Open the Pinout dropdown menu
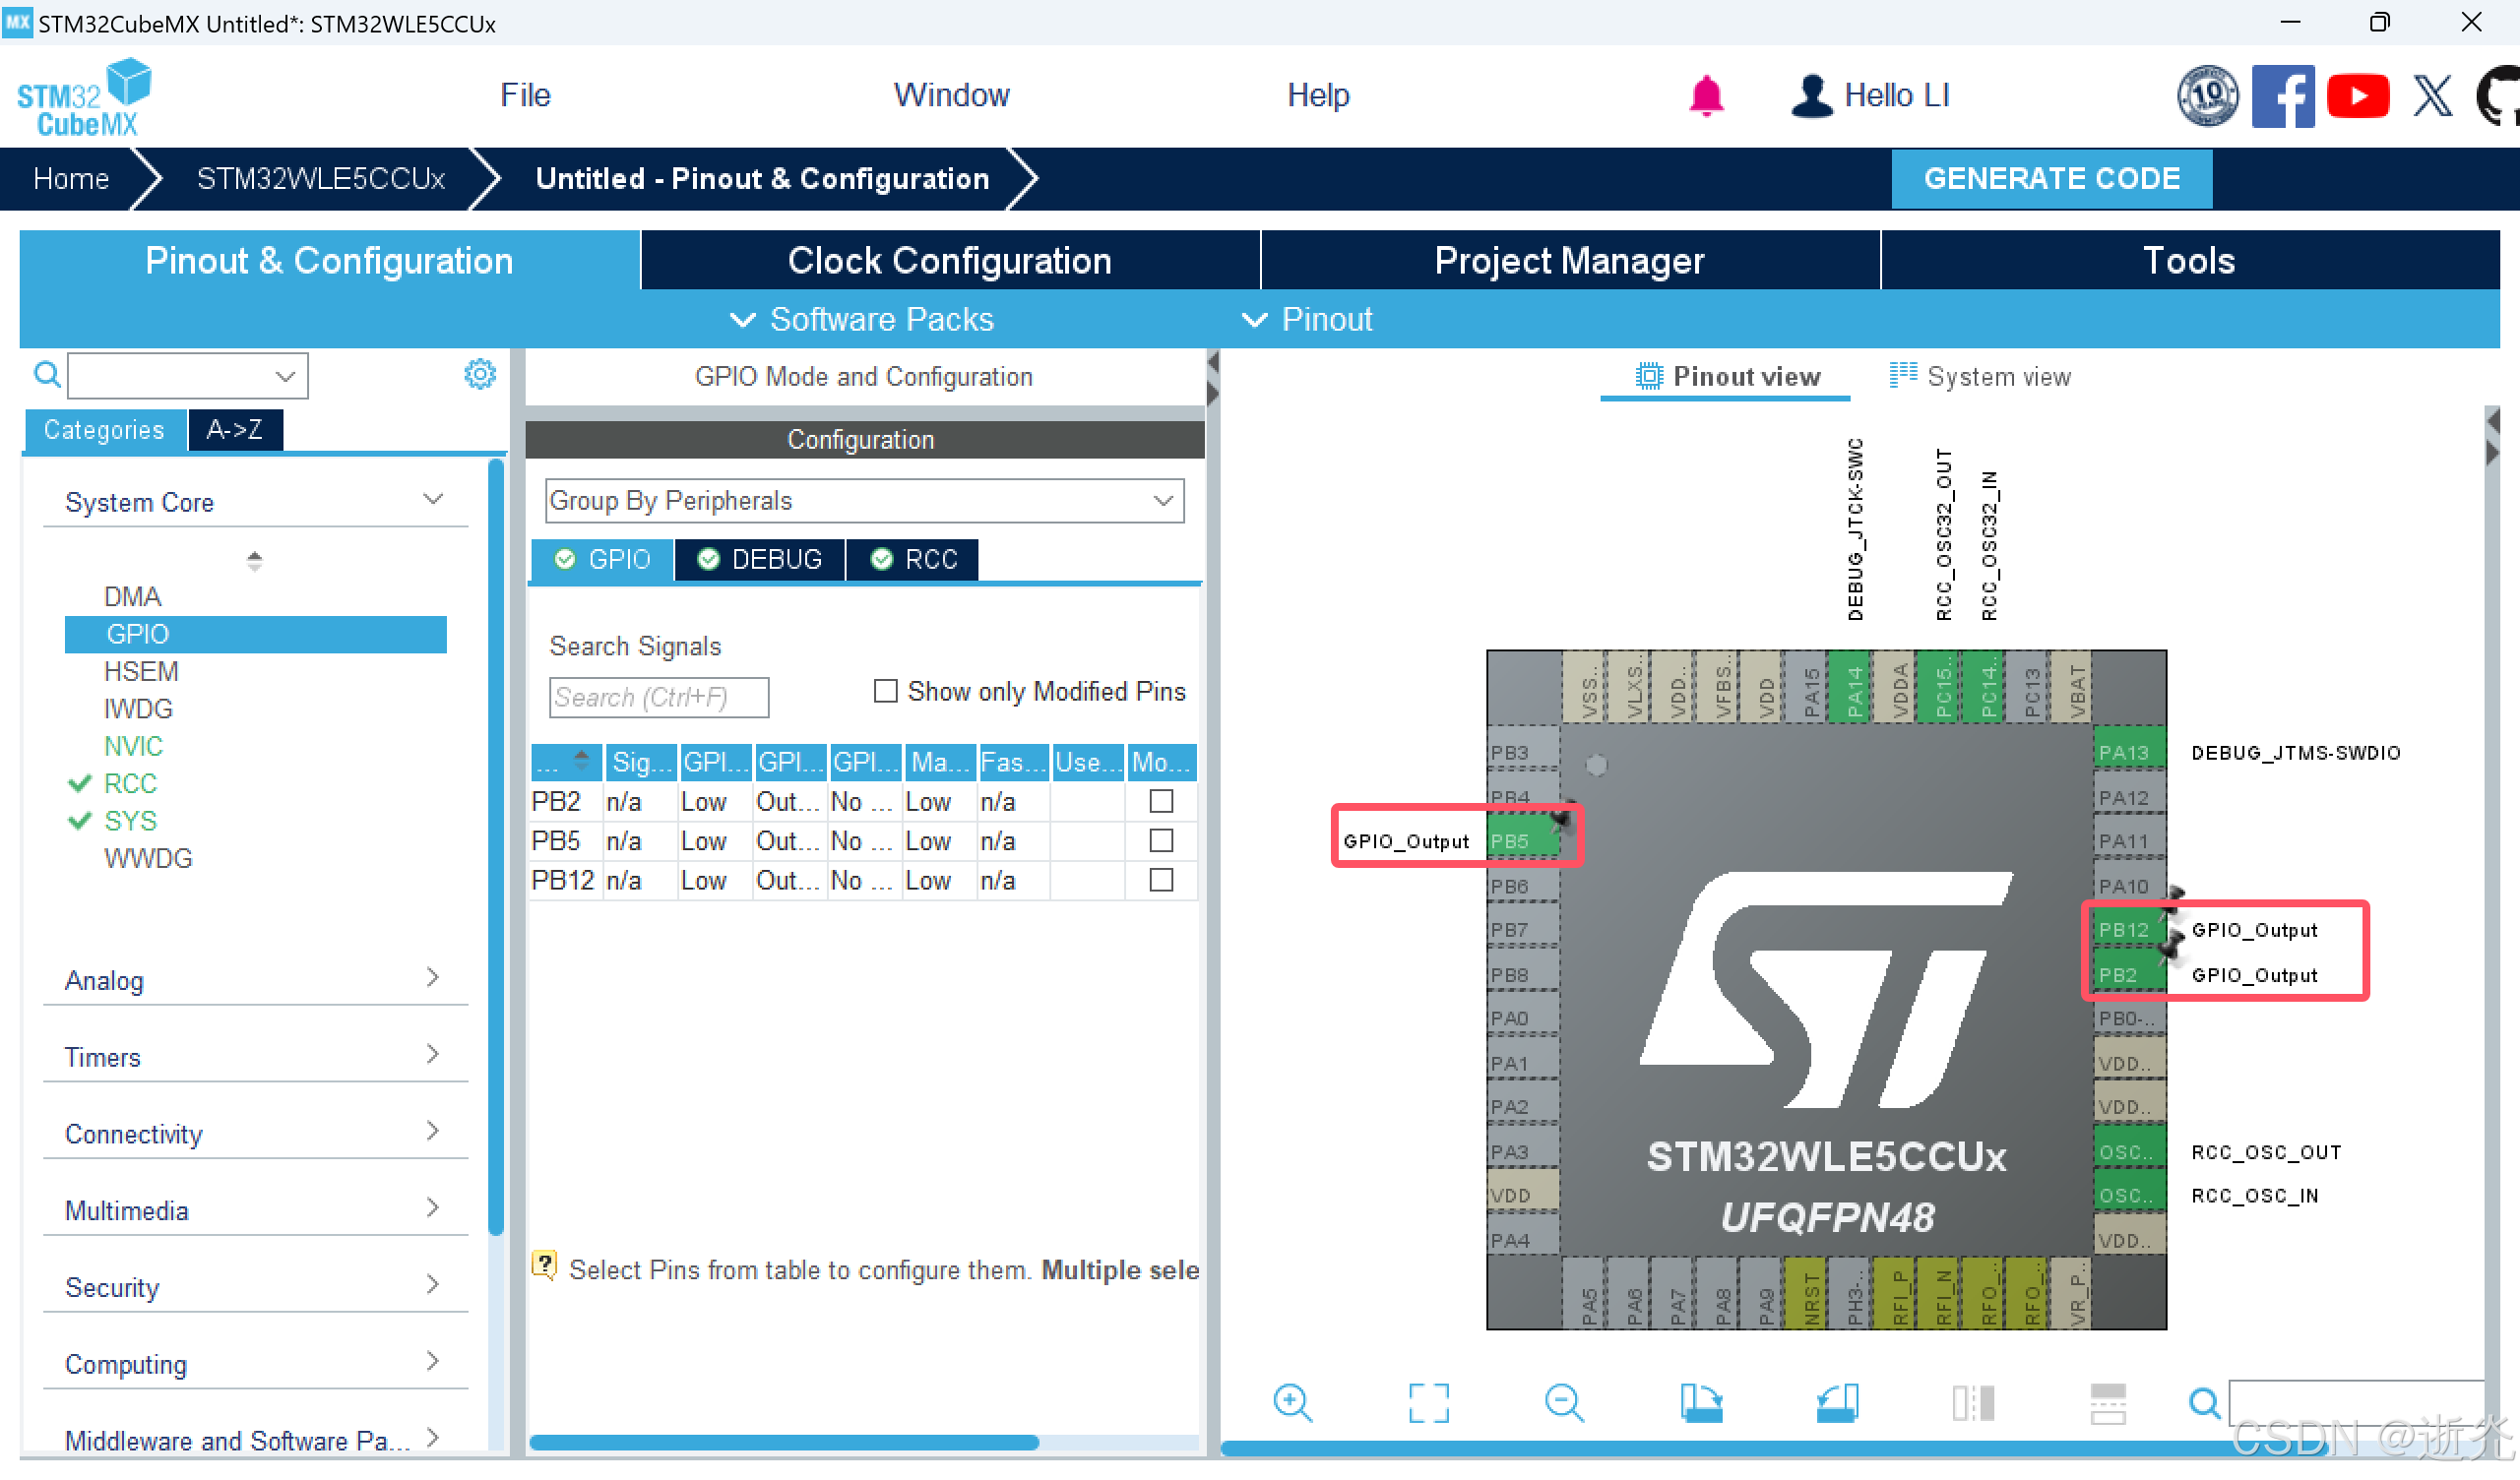 click(x=1307, y=319)
